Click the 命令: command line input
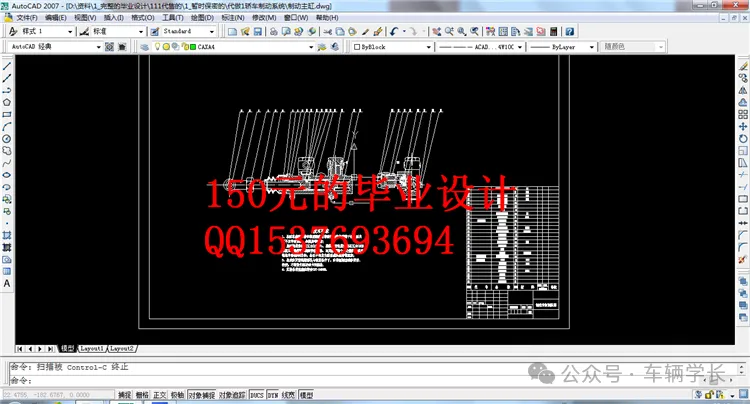The height and width of the screenshot is (404, 750). tap(373, 381)
